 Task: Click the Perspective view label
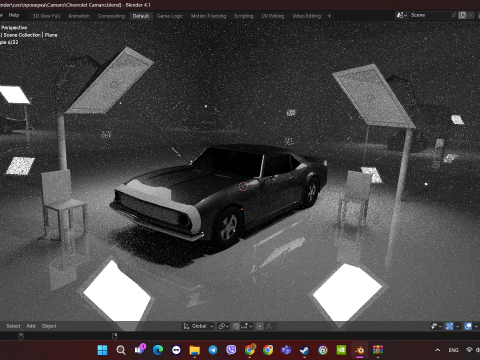14,28
